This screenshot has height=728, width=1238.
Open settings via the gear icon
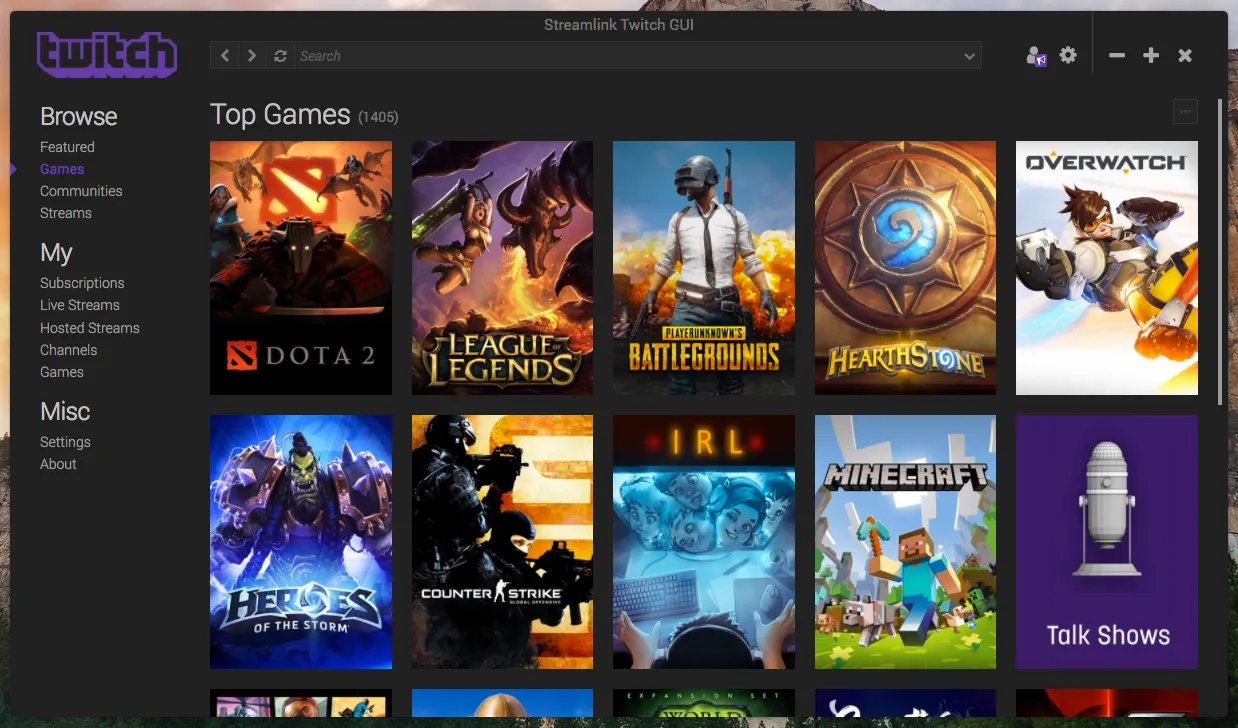pos(1068,55)
